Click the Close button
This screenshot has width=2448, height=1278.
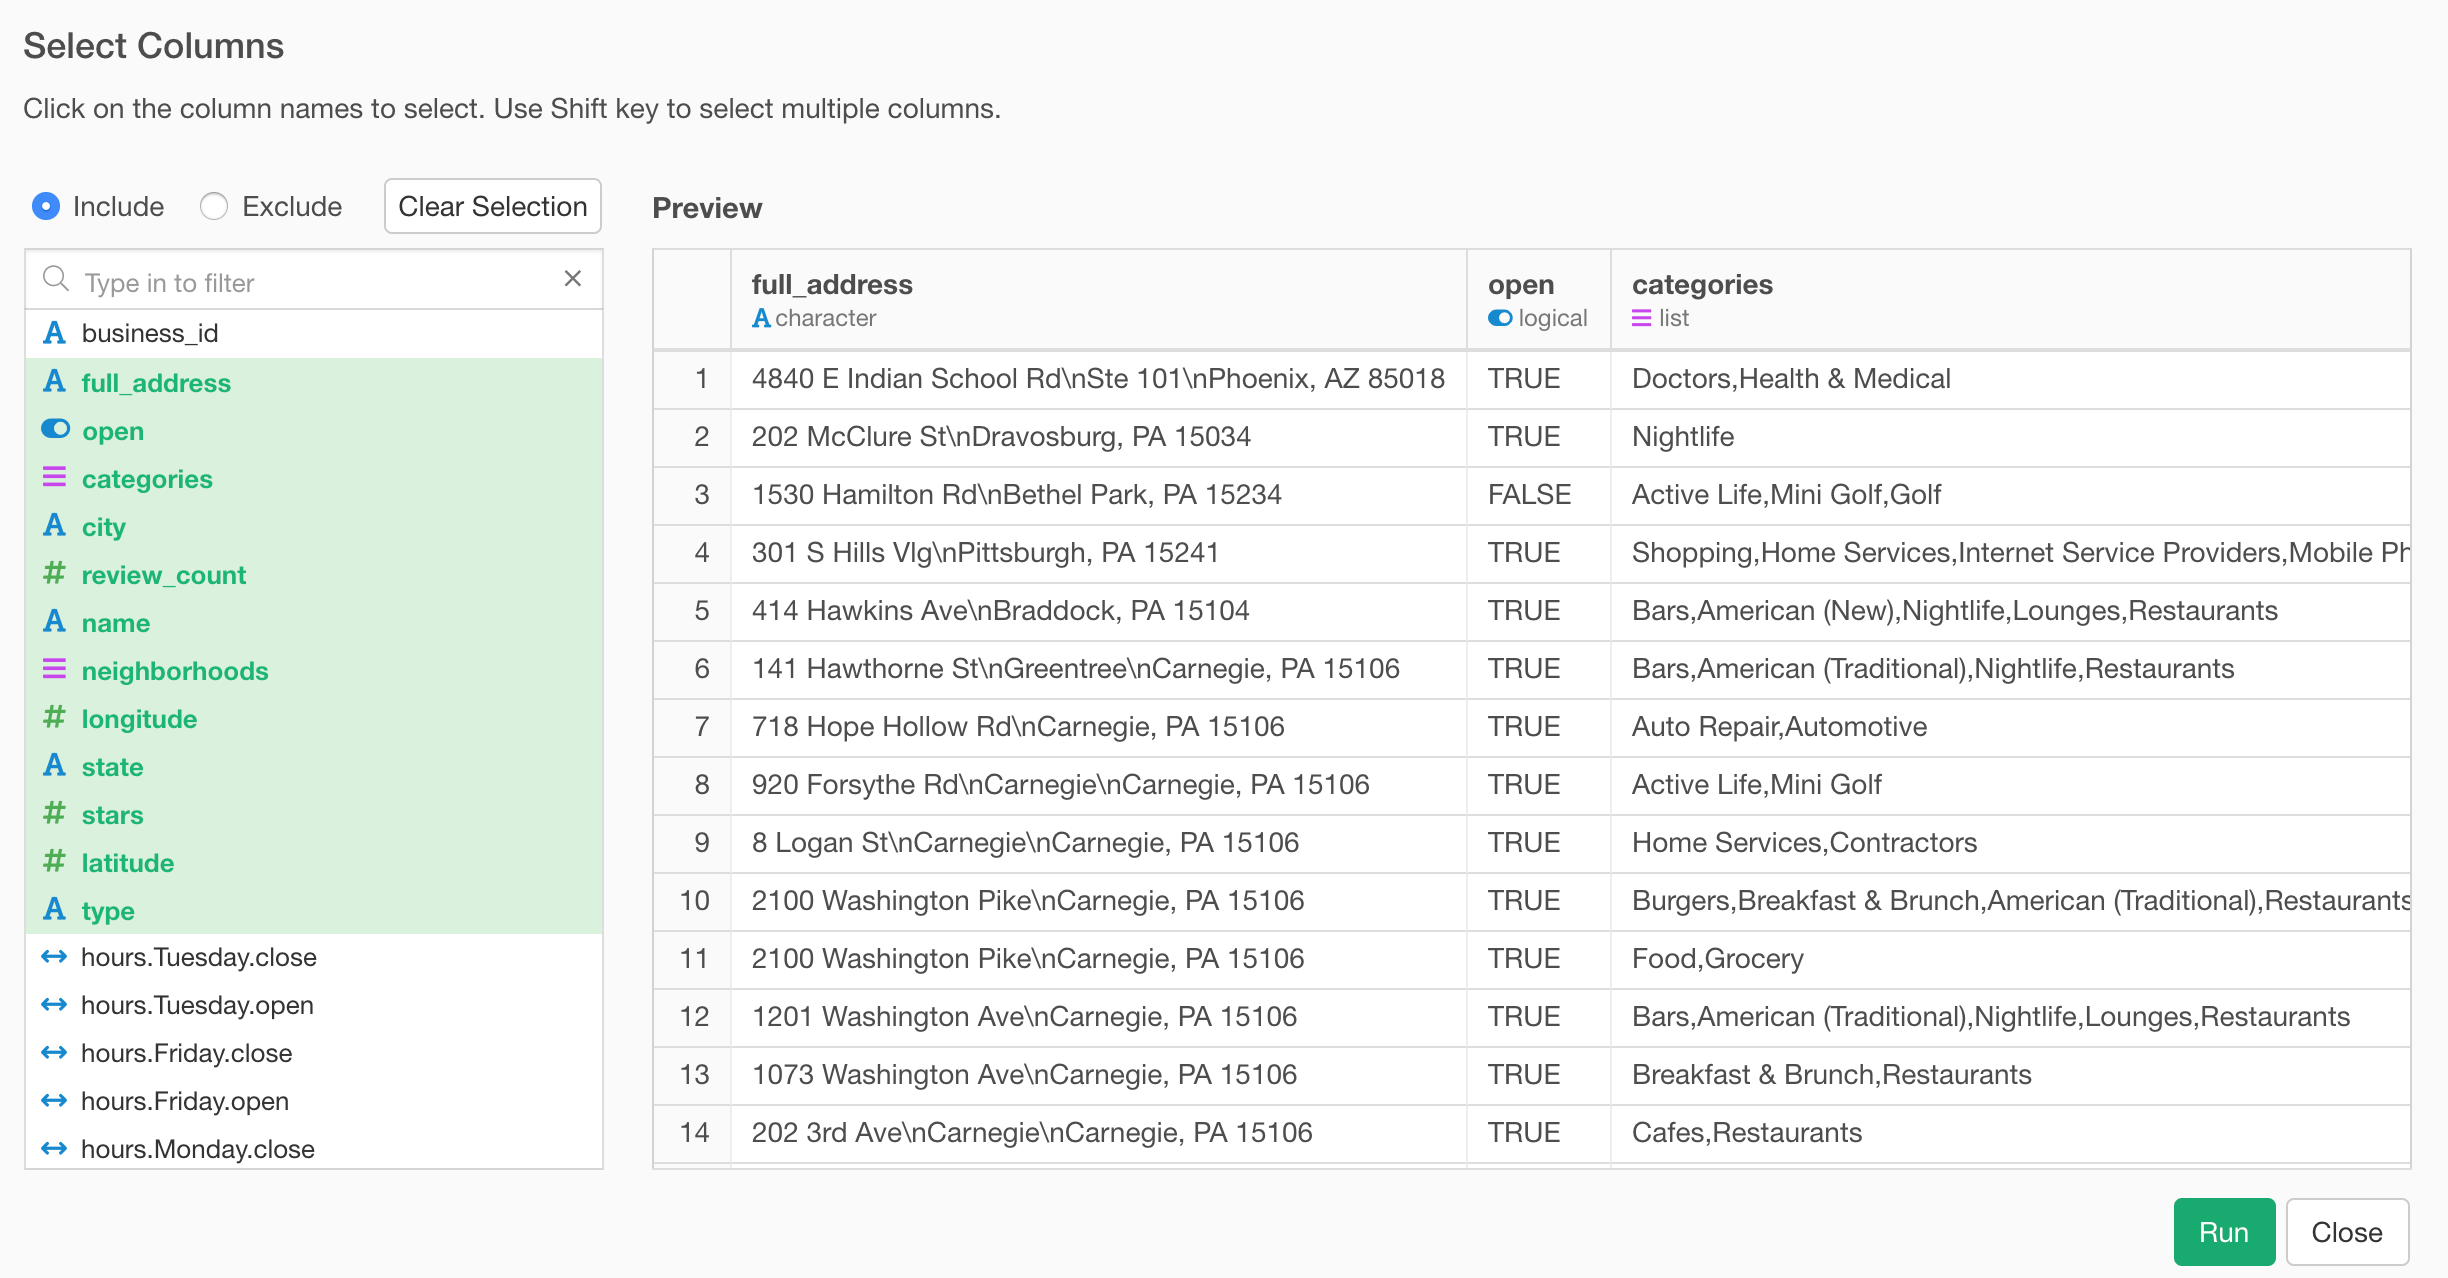2347,1232
